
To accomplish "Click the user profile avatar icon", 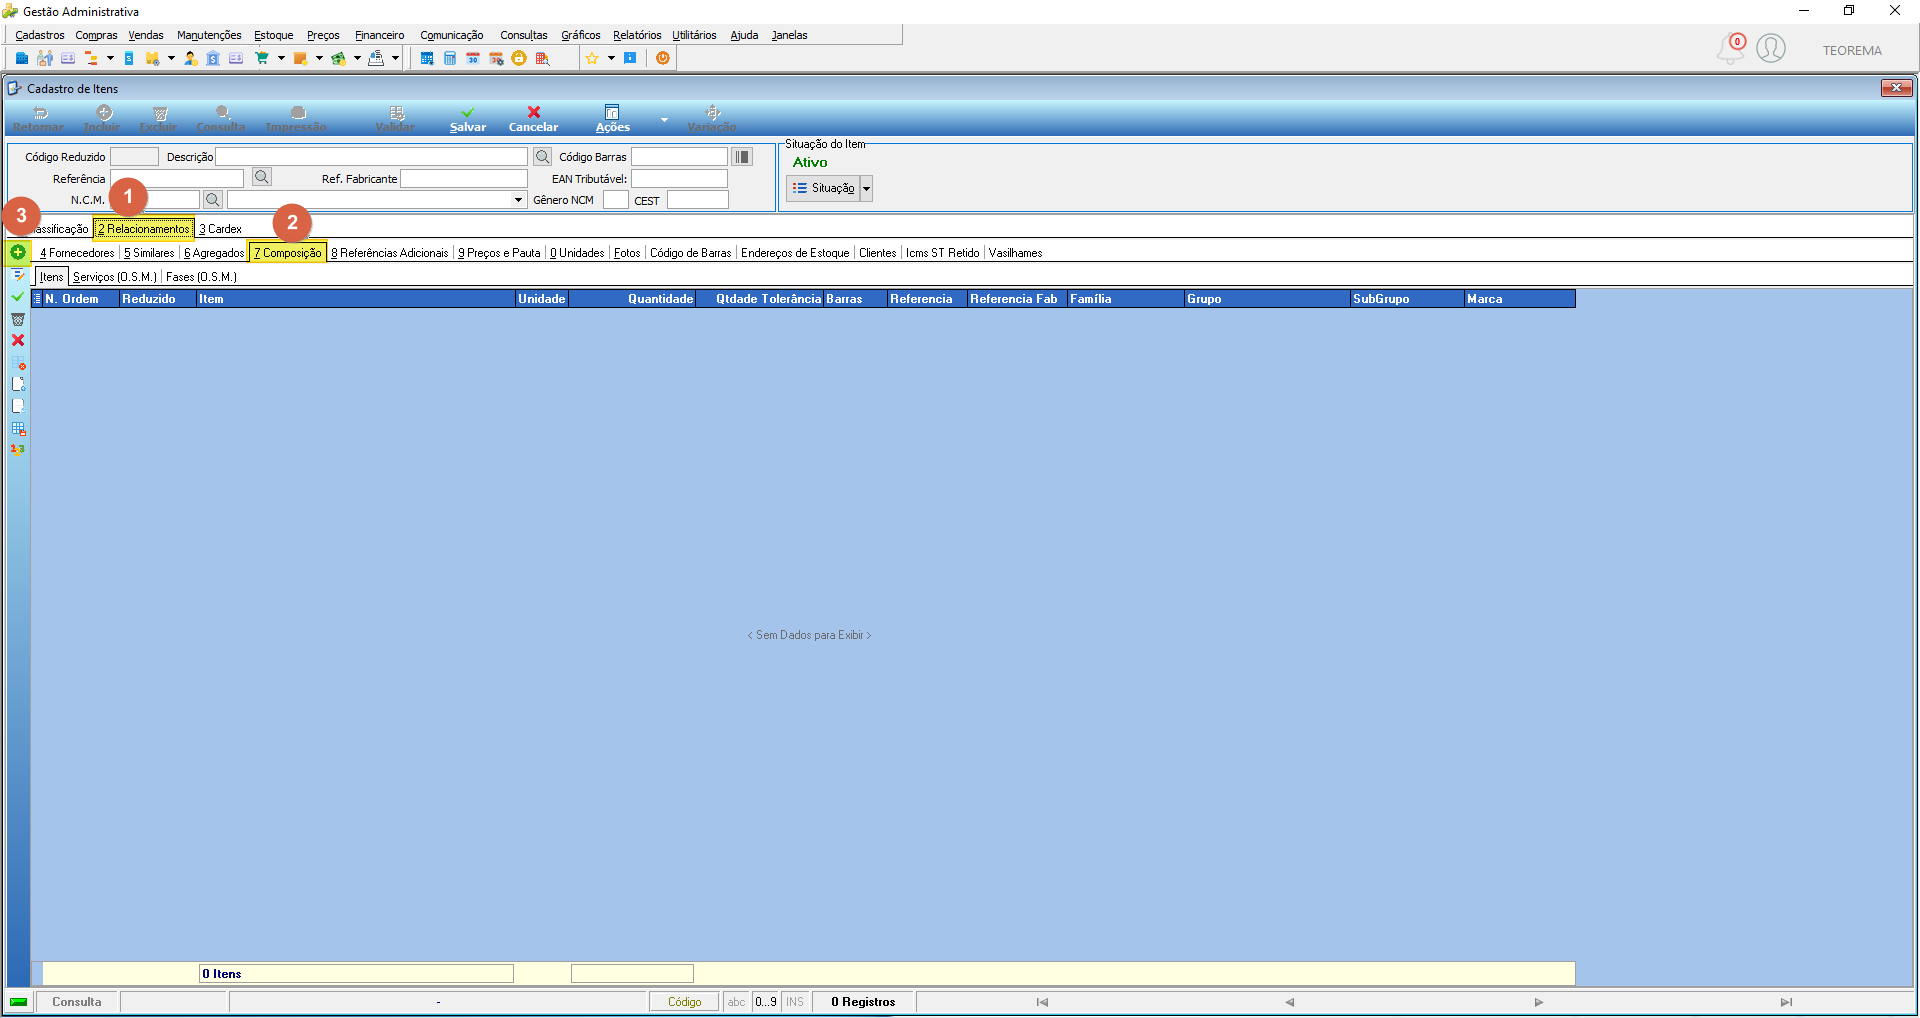I will 1771,48.
